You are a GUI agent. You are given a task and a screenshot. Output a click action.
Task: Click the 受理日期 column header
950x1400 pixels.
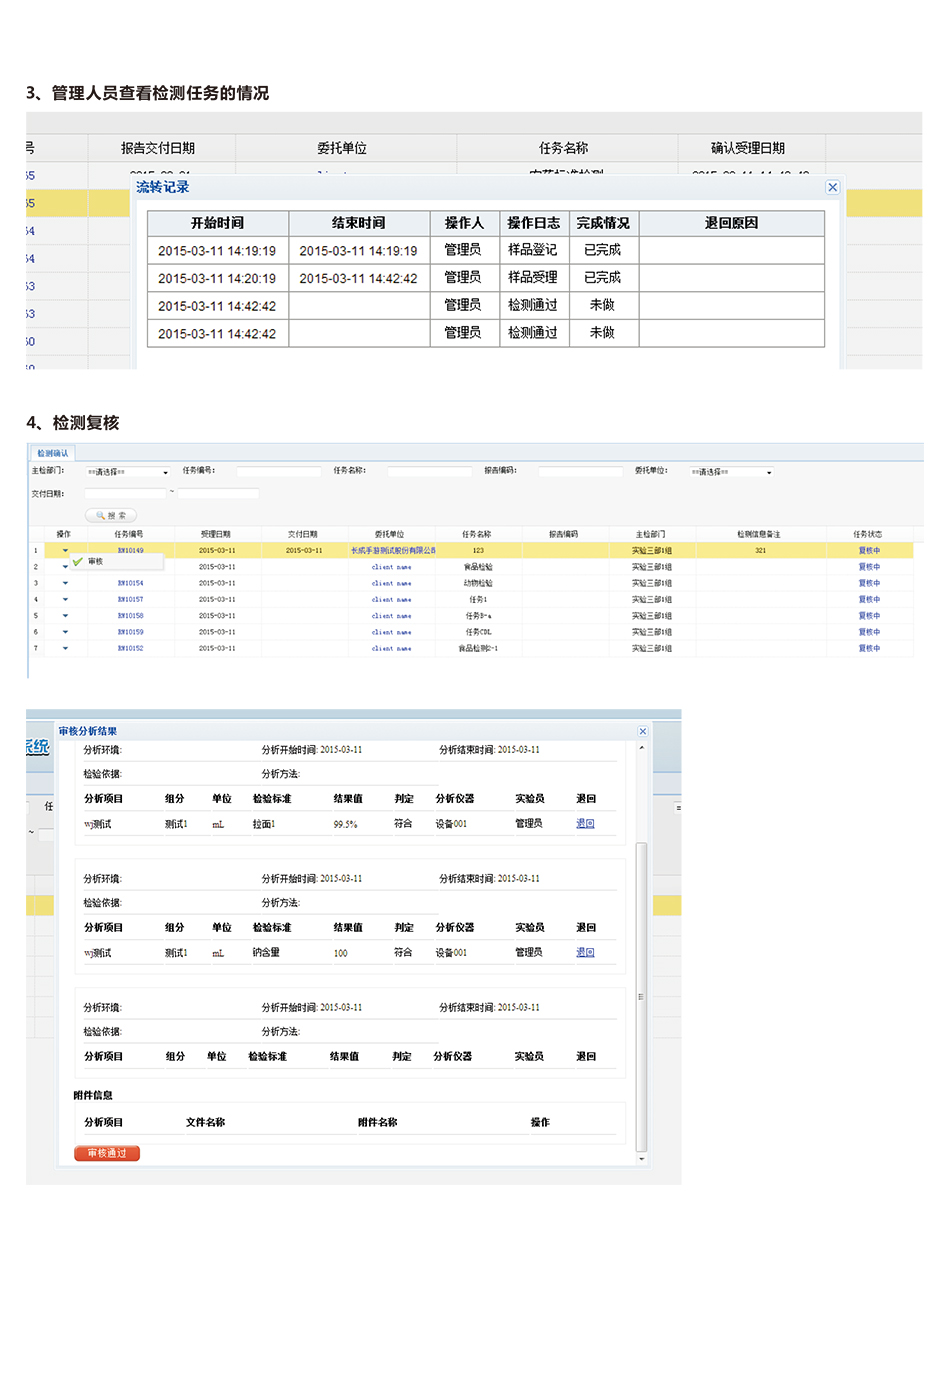[216, 534]
